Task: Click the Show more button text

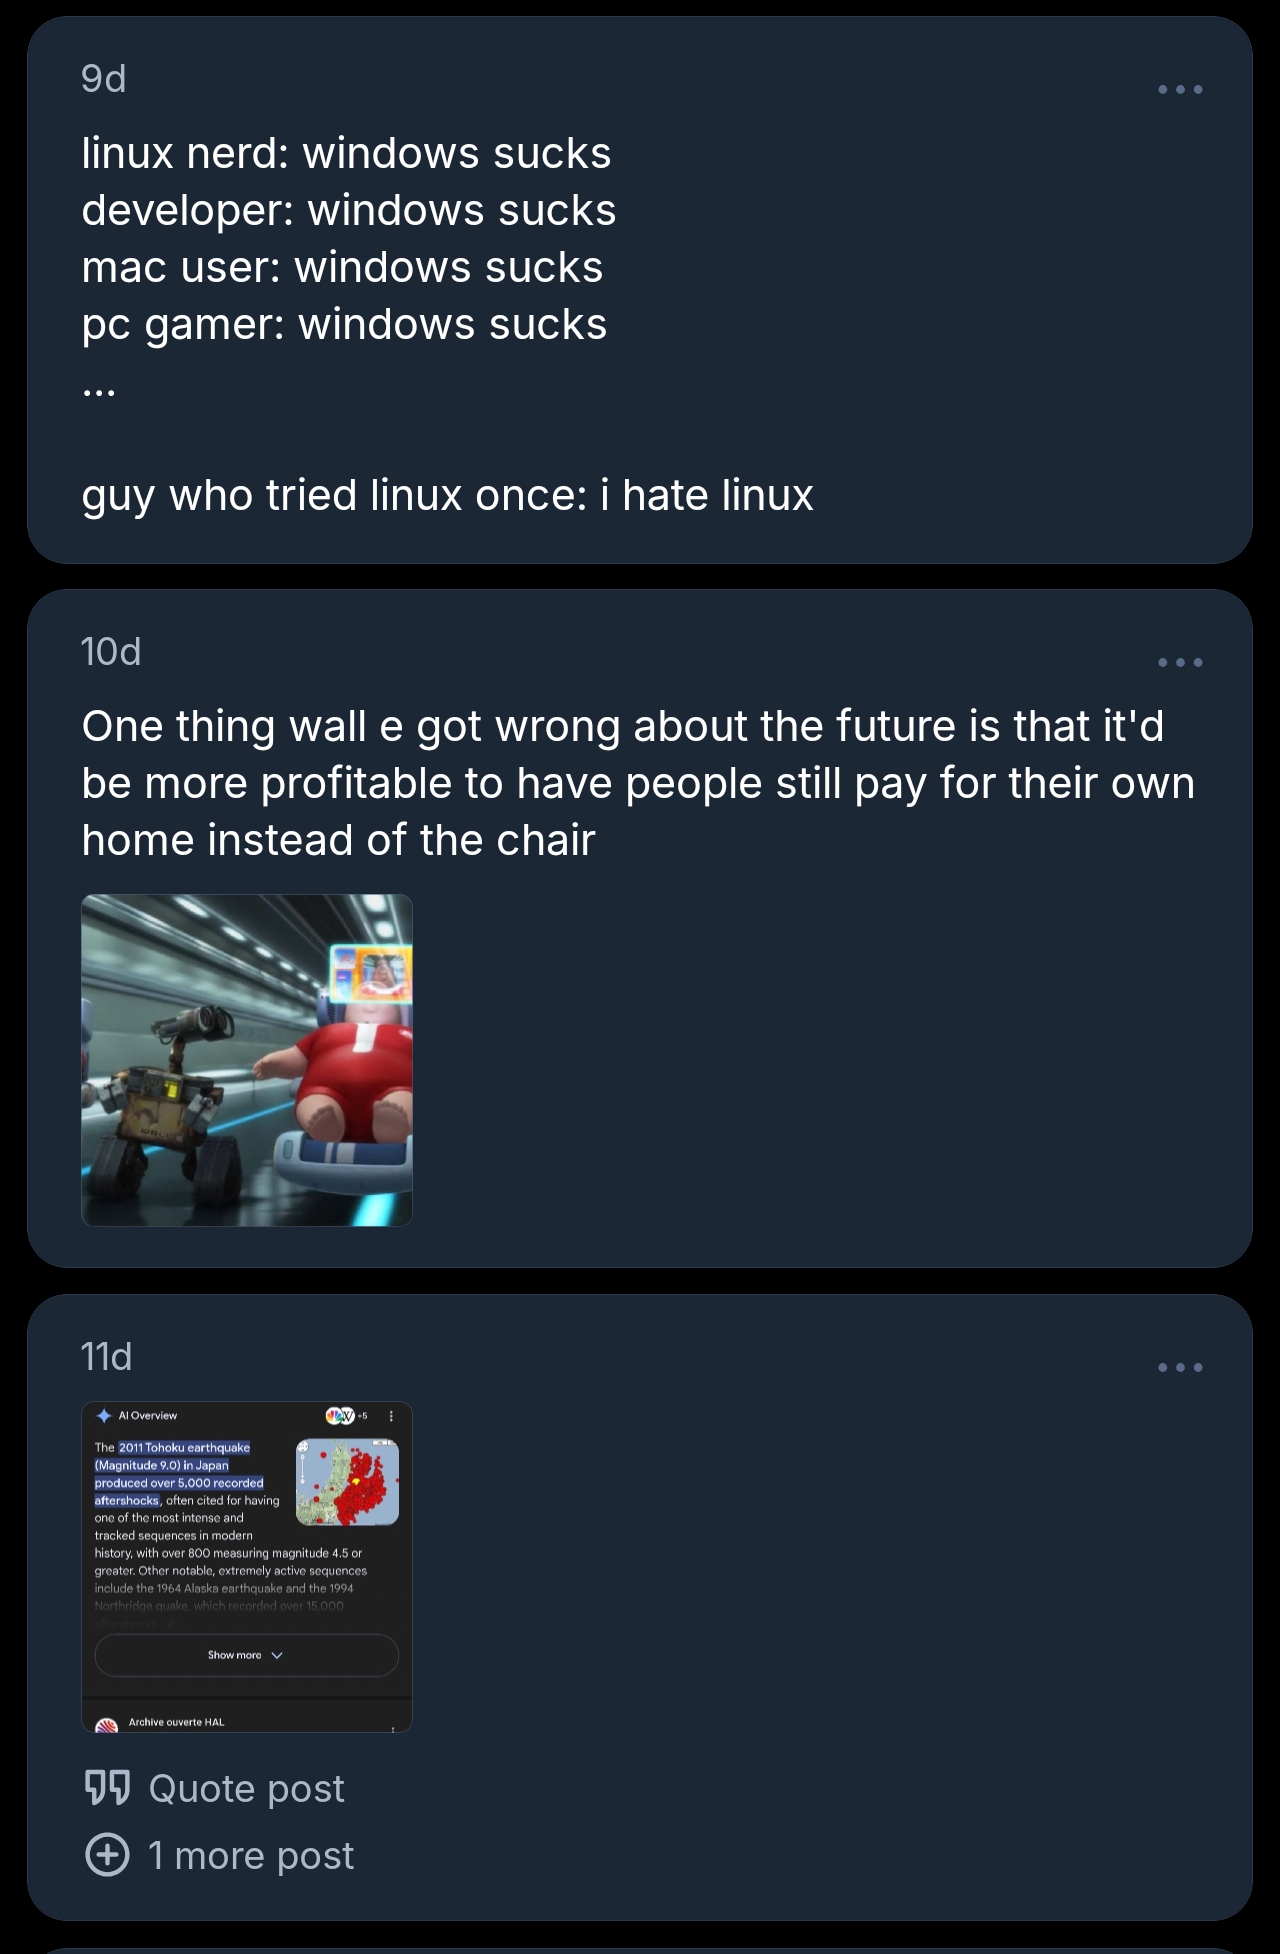Action: [234, 1656]
